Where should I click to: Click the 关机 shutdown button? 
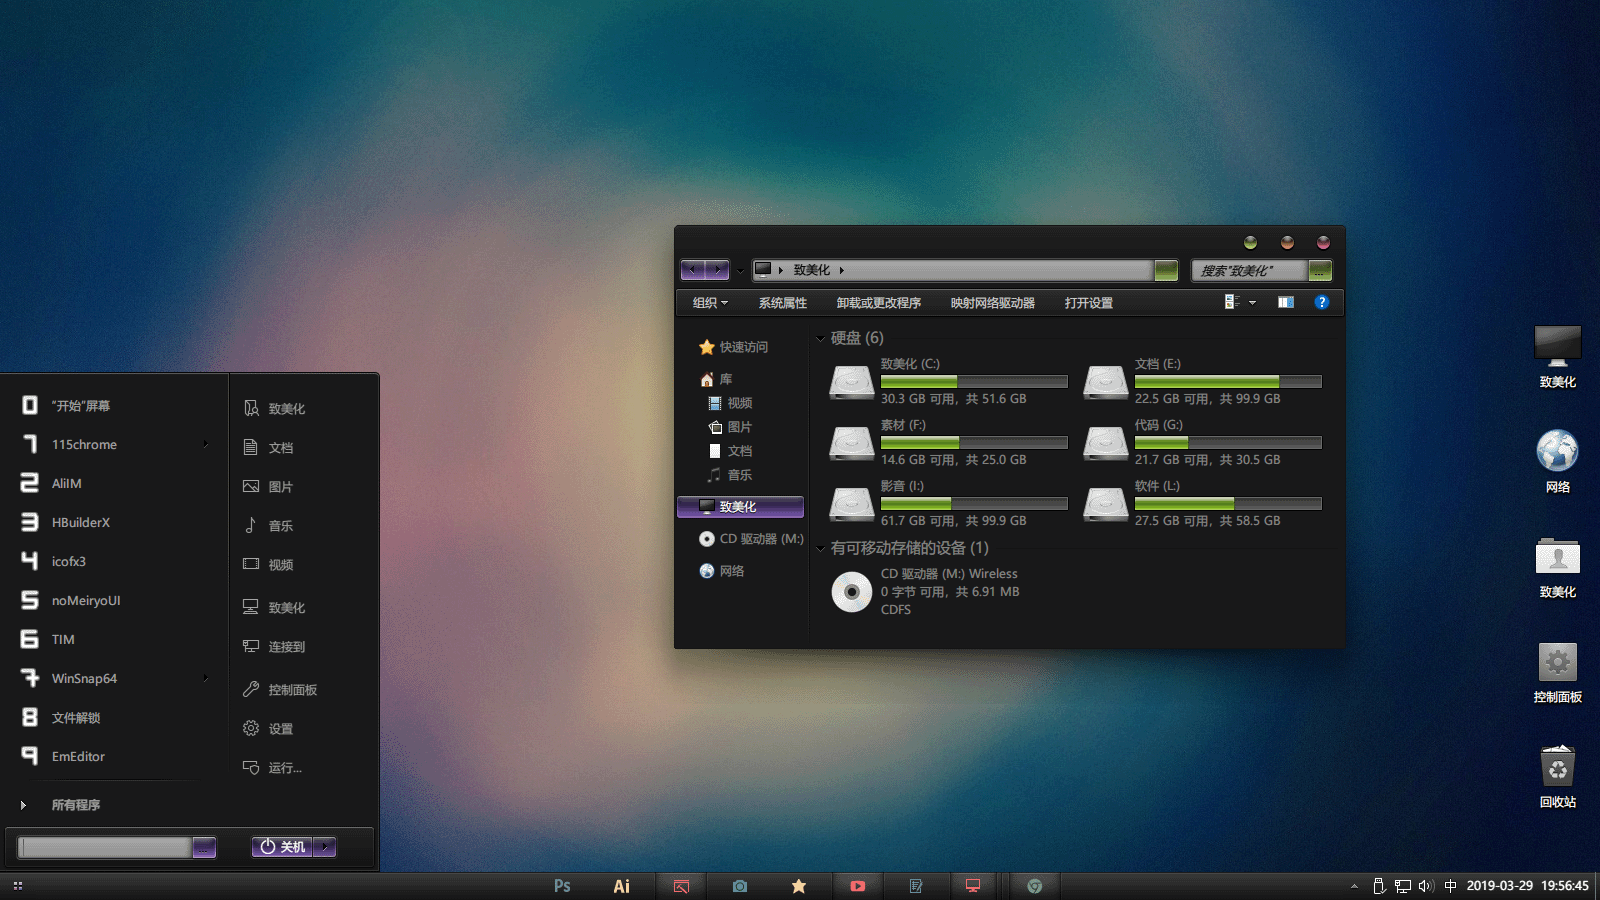(283, 847)
